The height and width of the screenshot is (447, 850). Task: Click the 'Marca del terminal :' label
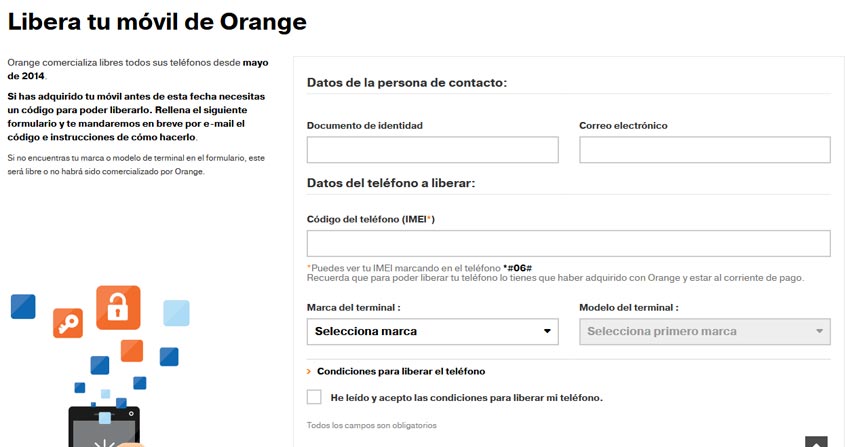coord(353,307)
